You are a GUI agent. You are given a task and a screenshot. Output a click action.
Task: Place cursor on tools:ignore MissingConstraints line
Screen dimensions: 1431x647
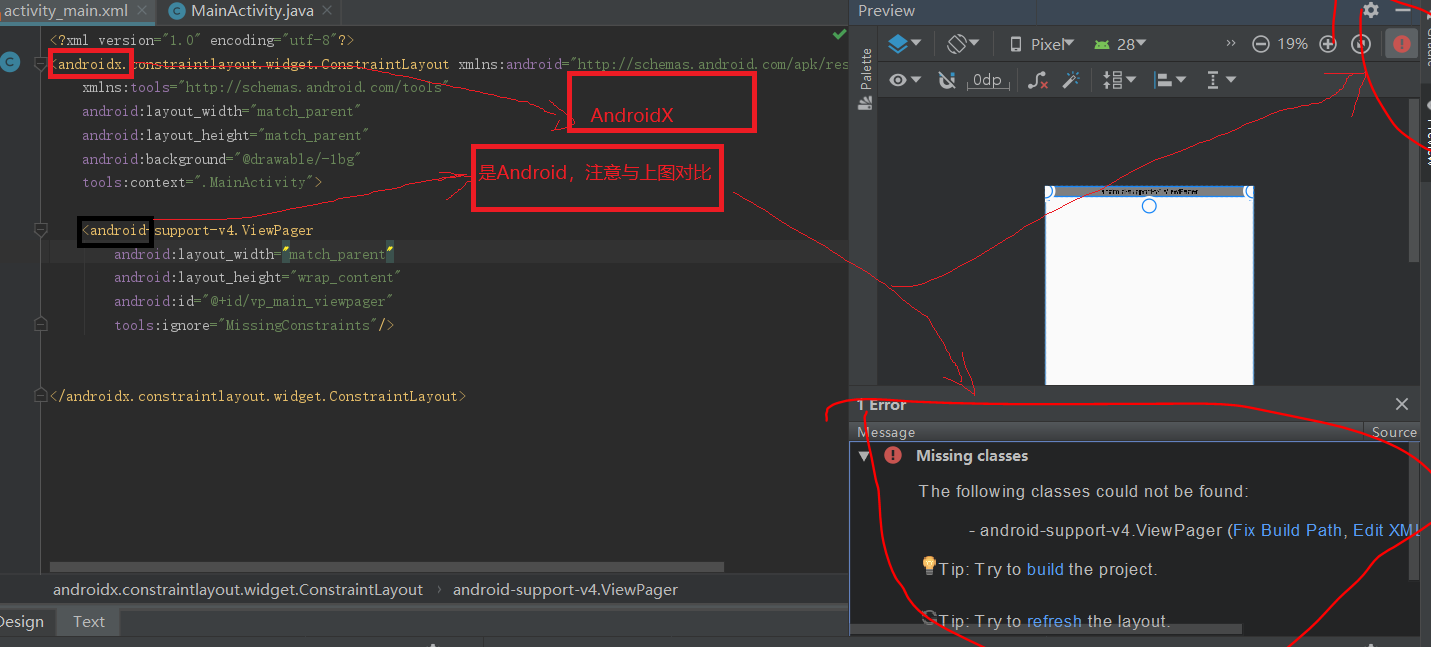click(x=254, y=325)
